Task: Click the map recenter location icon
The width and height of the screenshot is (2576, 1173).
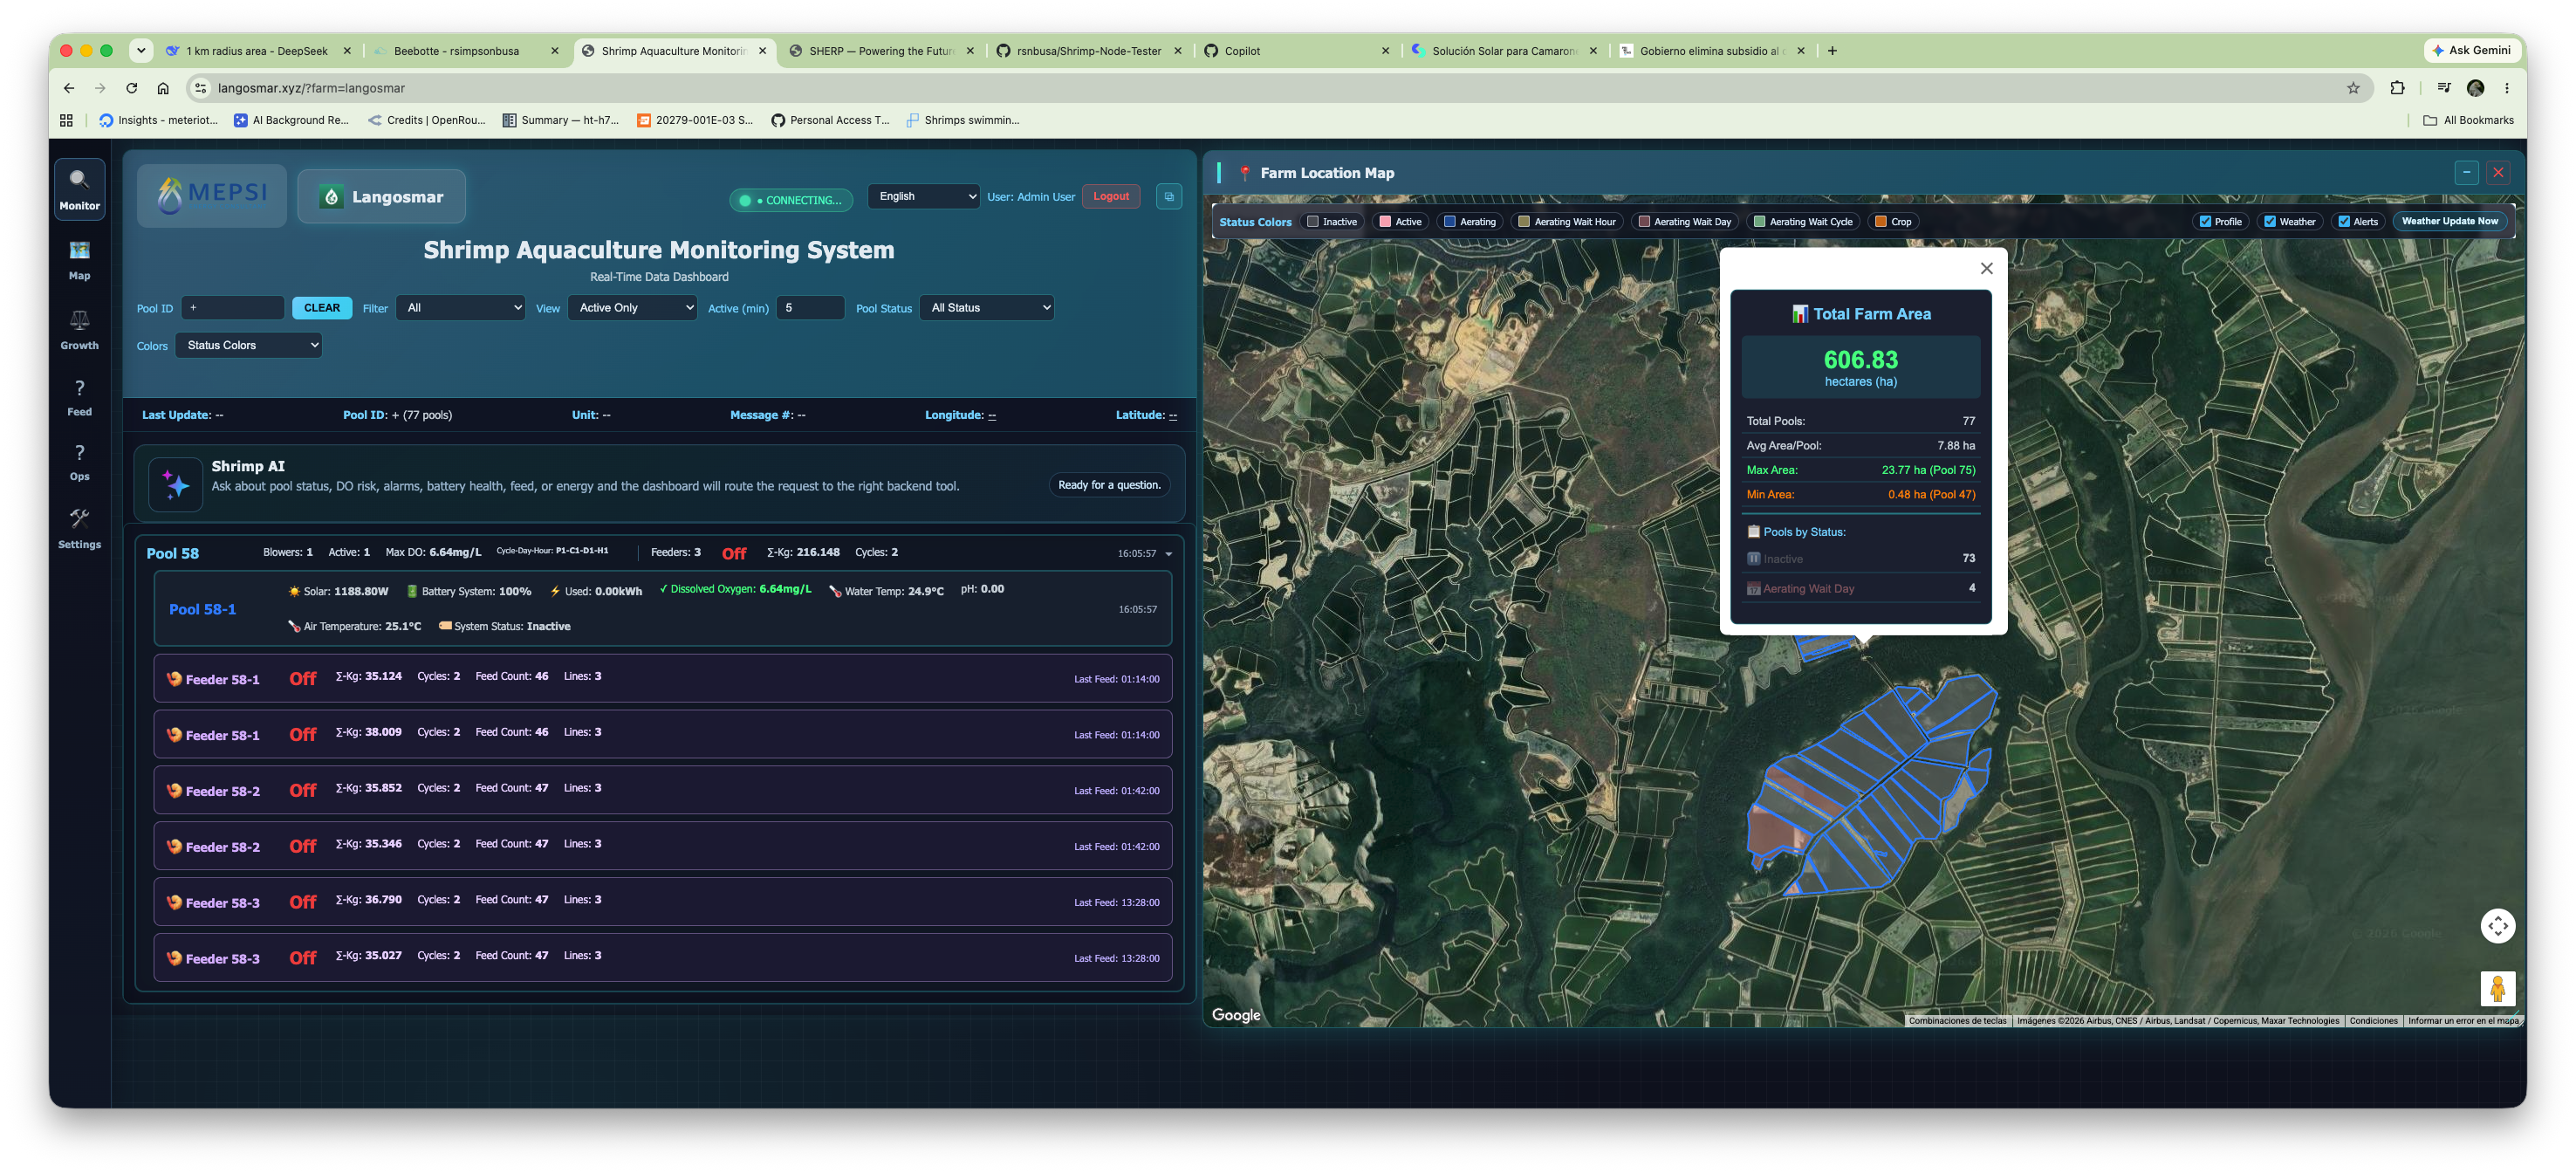Action: (2497, 925)
